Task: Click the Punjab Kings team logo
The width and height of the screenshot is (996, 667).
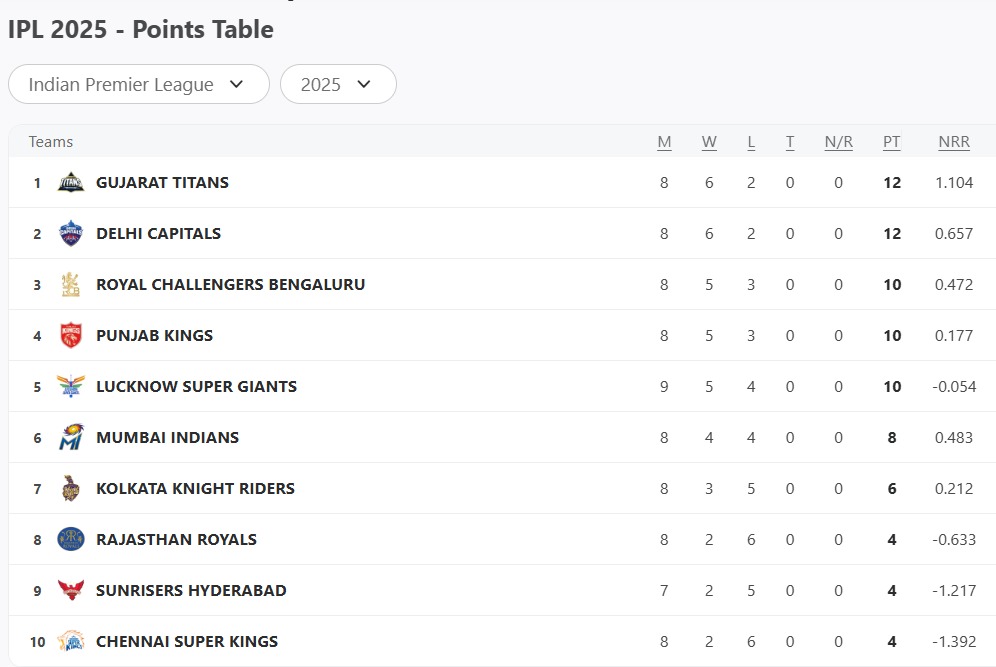Action: (x=71, y=335)
